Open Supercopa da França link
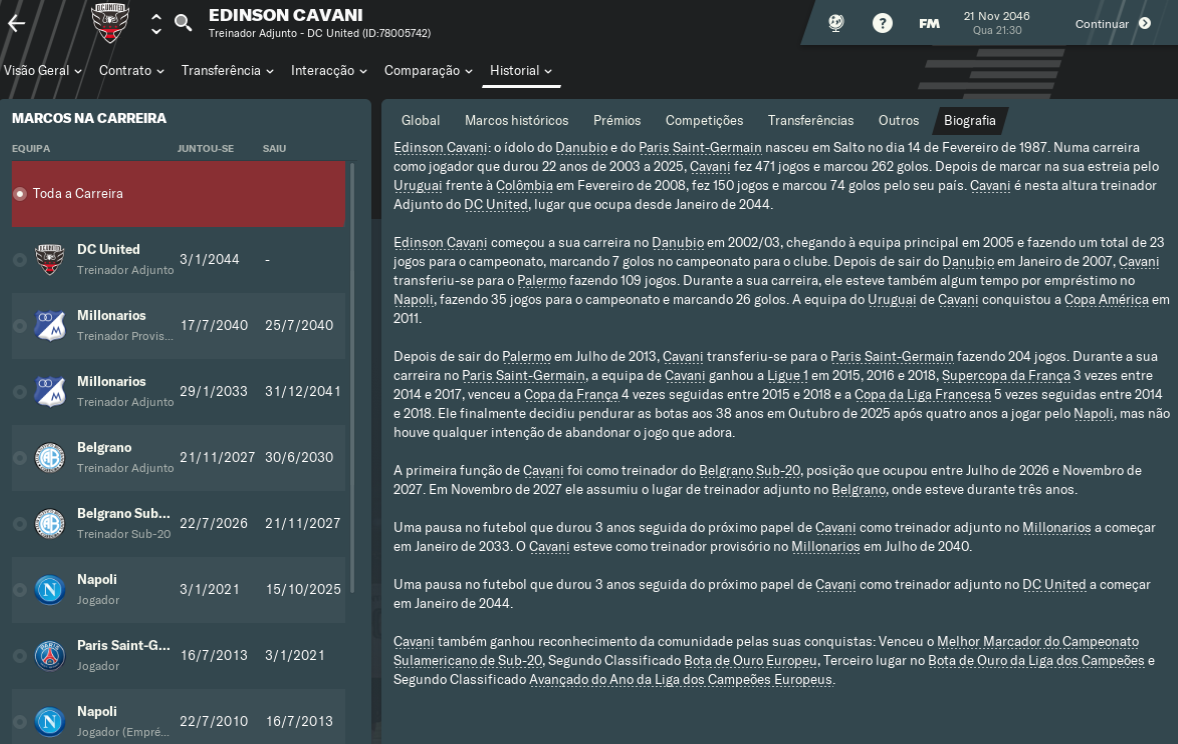This screenshot has height=744, width=1178. pos(1006,376)
